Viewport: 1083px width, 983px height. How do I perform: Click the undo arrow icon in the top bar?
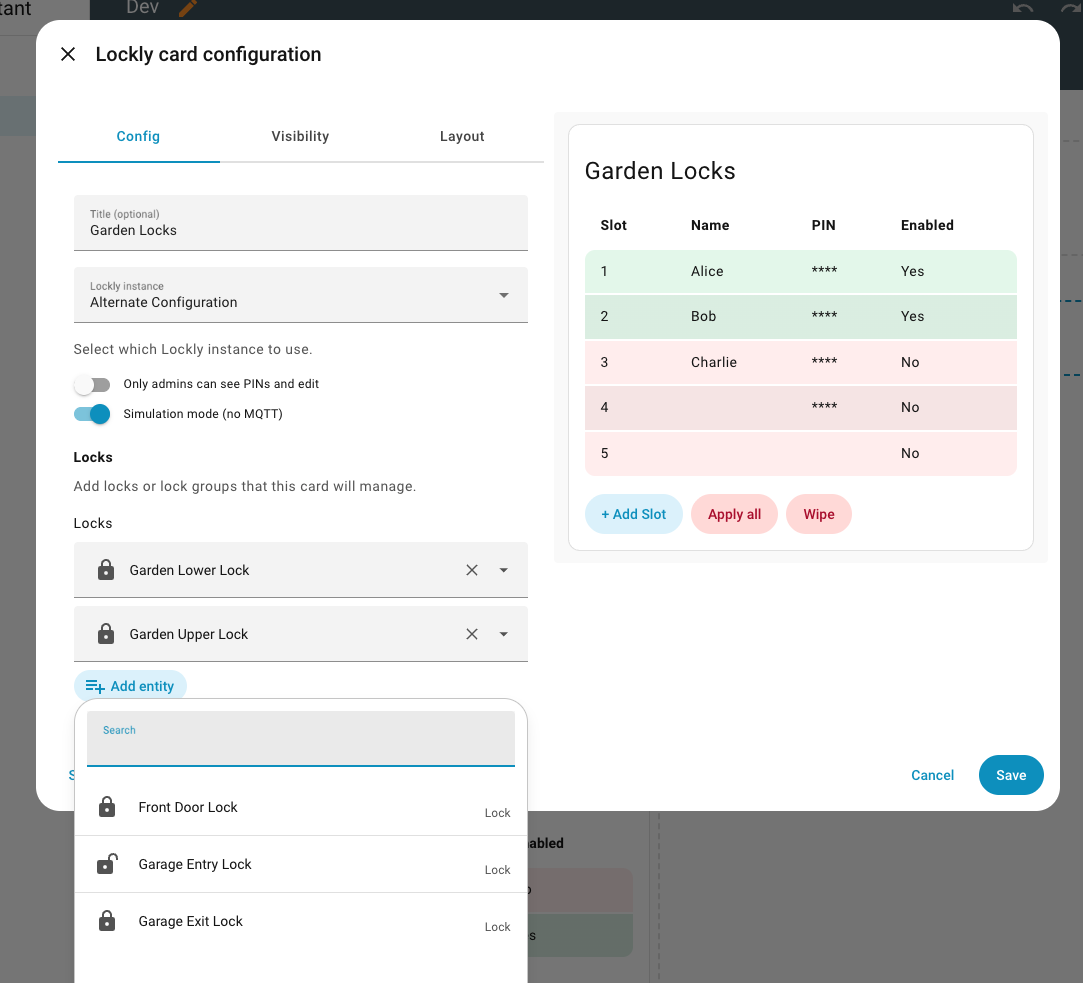coord(1023,8)
